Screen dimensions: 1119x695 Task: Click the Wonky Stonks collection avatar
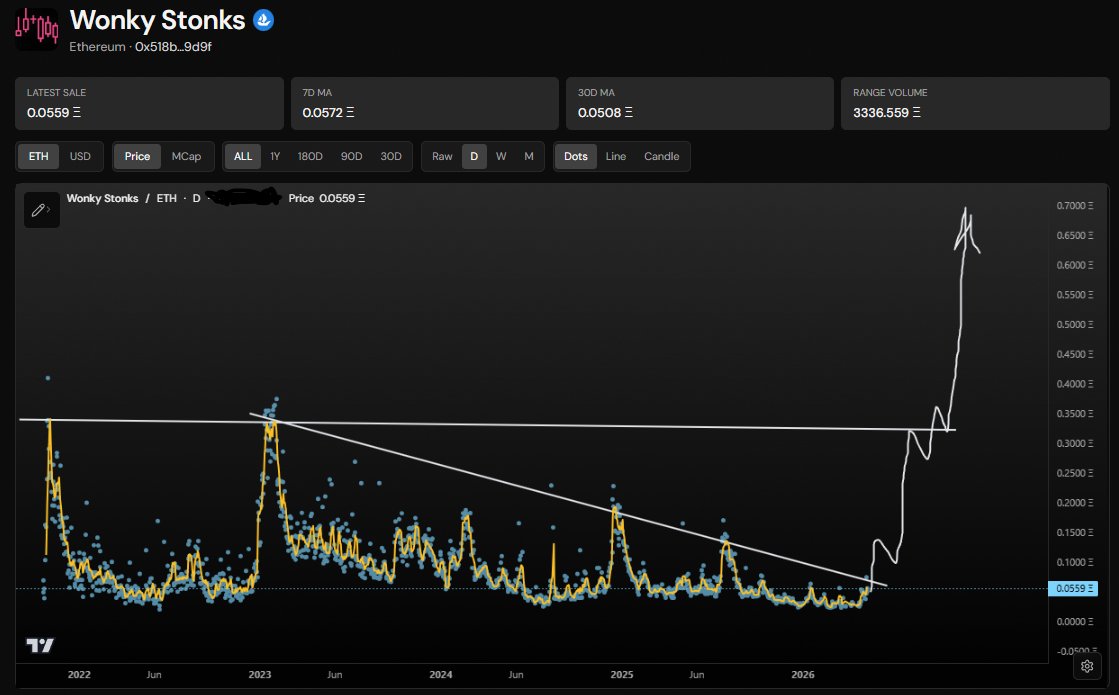36,29
